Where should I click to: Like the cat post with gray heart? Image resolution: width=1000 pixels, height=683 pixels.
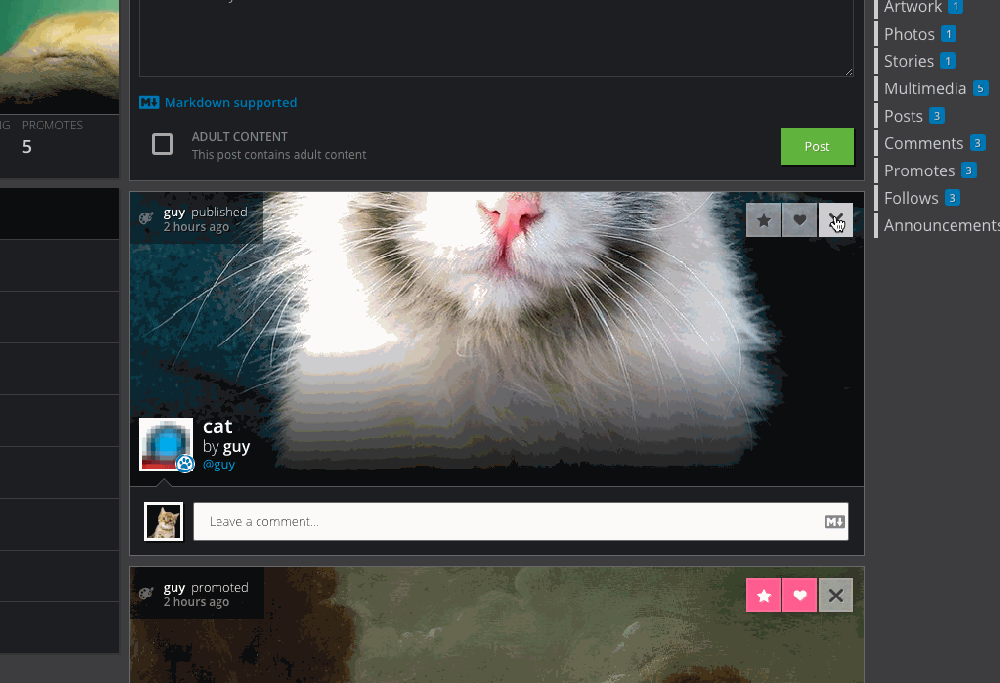(x=799, y=220)
